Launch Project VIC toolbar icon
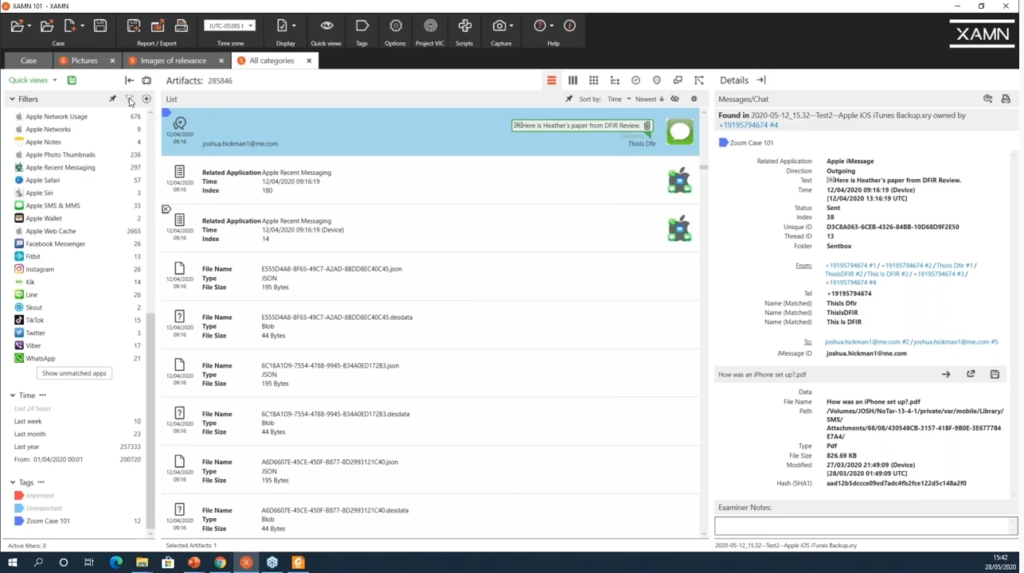This screenshot has height=573, width=1024. coord(430,26)
